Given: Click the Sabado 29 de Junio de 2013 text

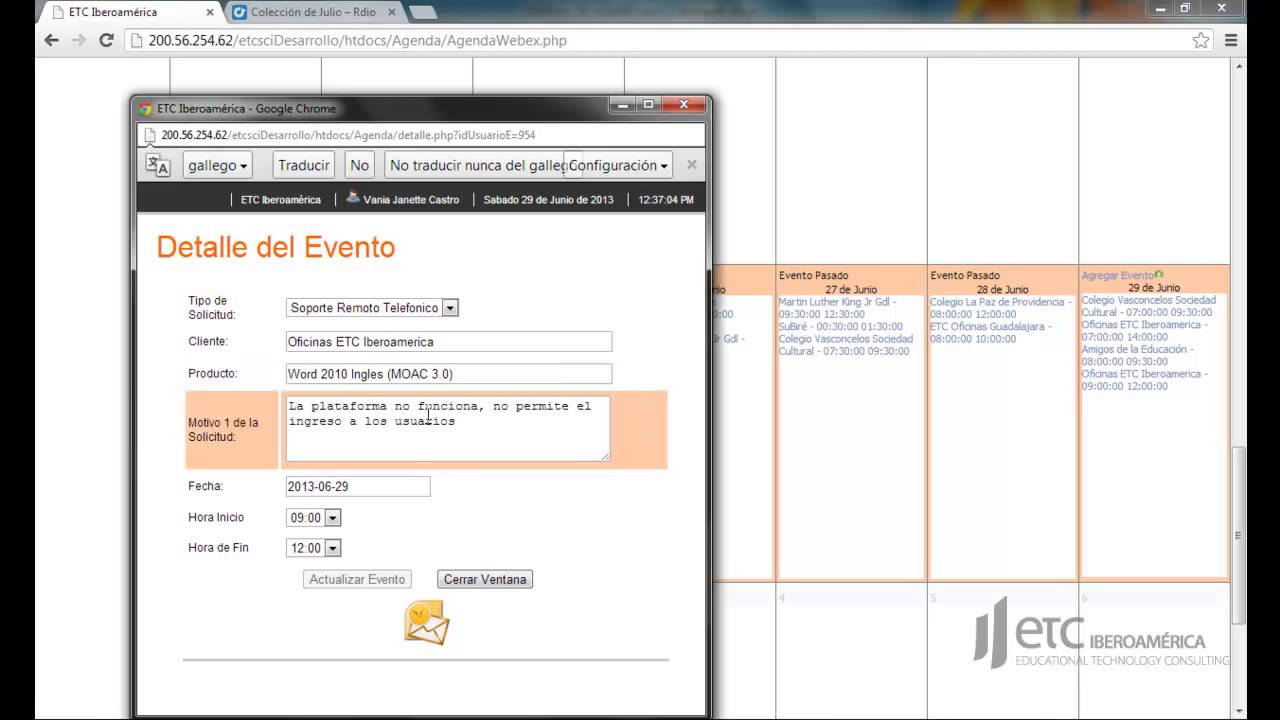Looking at the screenshot, I should [548, 199].
